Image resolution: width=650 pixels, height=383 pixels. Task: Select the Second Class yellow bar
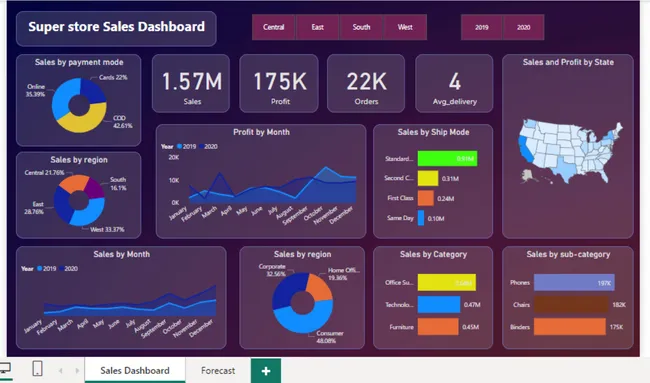pos(428,179)
